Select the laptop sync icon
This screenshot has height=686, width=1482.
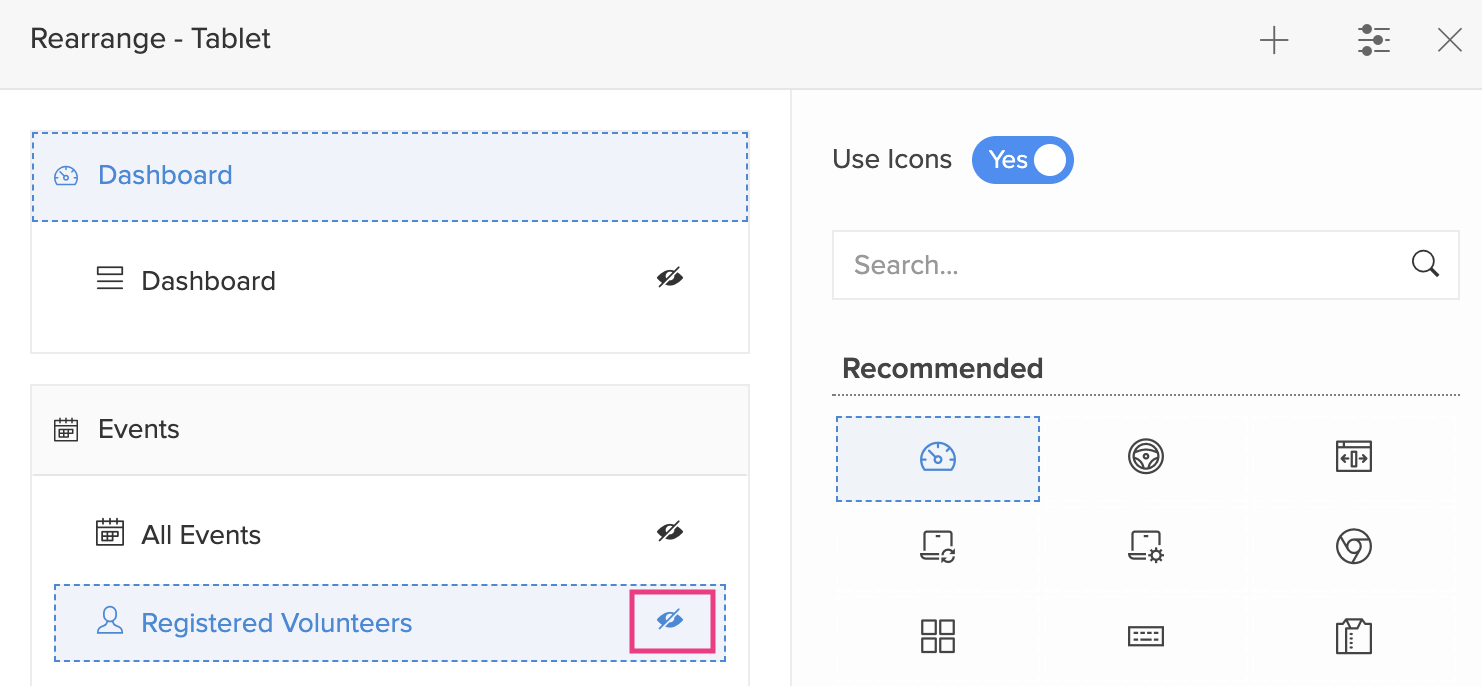(937, 546)
